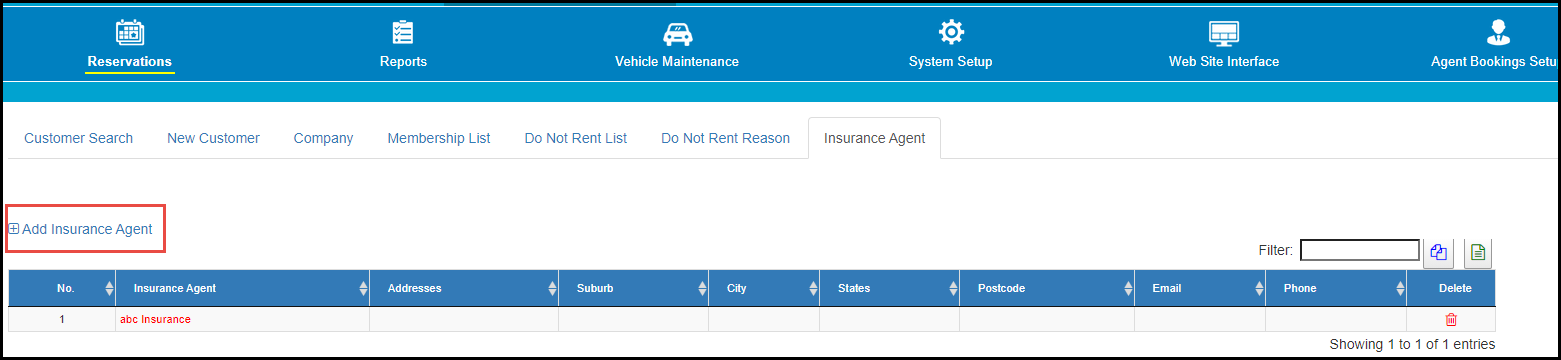
Task: Open Agent Bookings Setup person icon
Action: click(1498, 32)
